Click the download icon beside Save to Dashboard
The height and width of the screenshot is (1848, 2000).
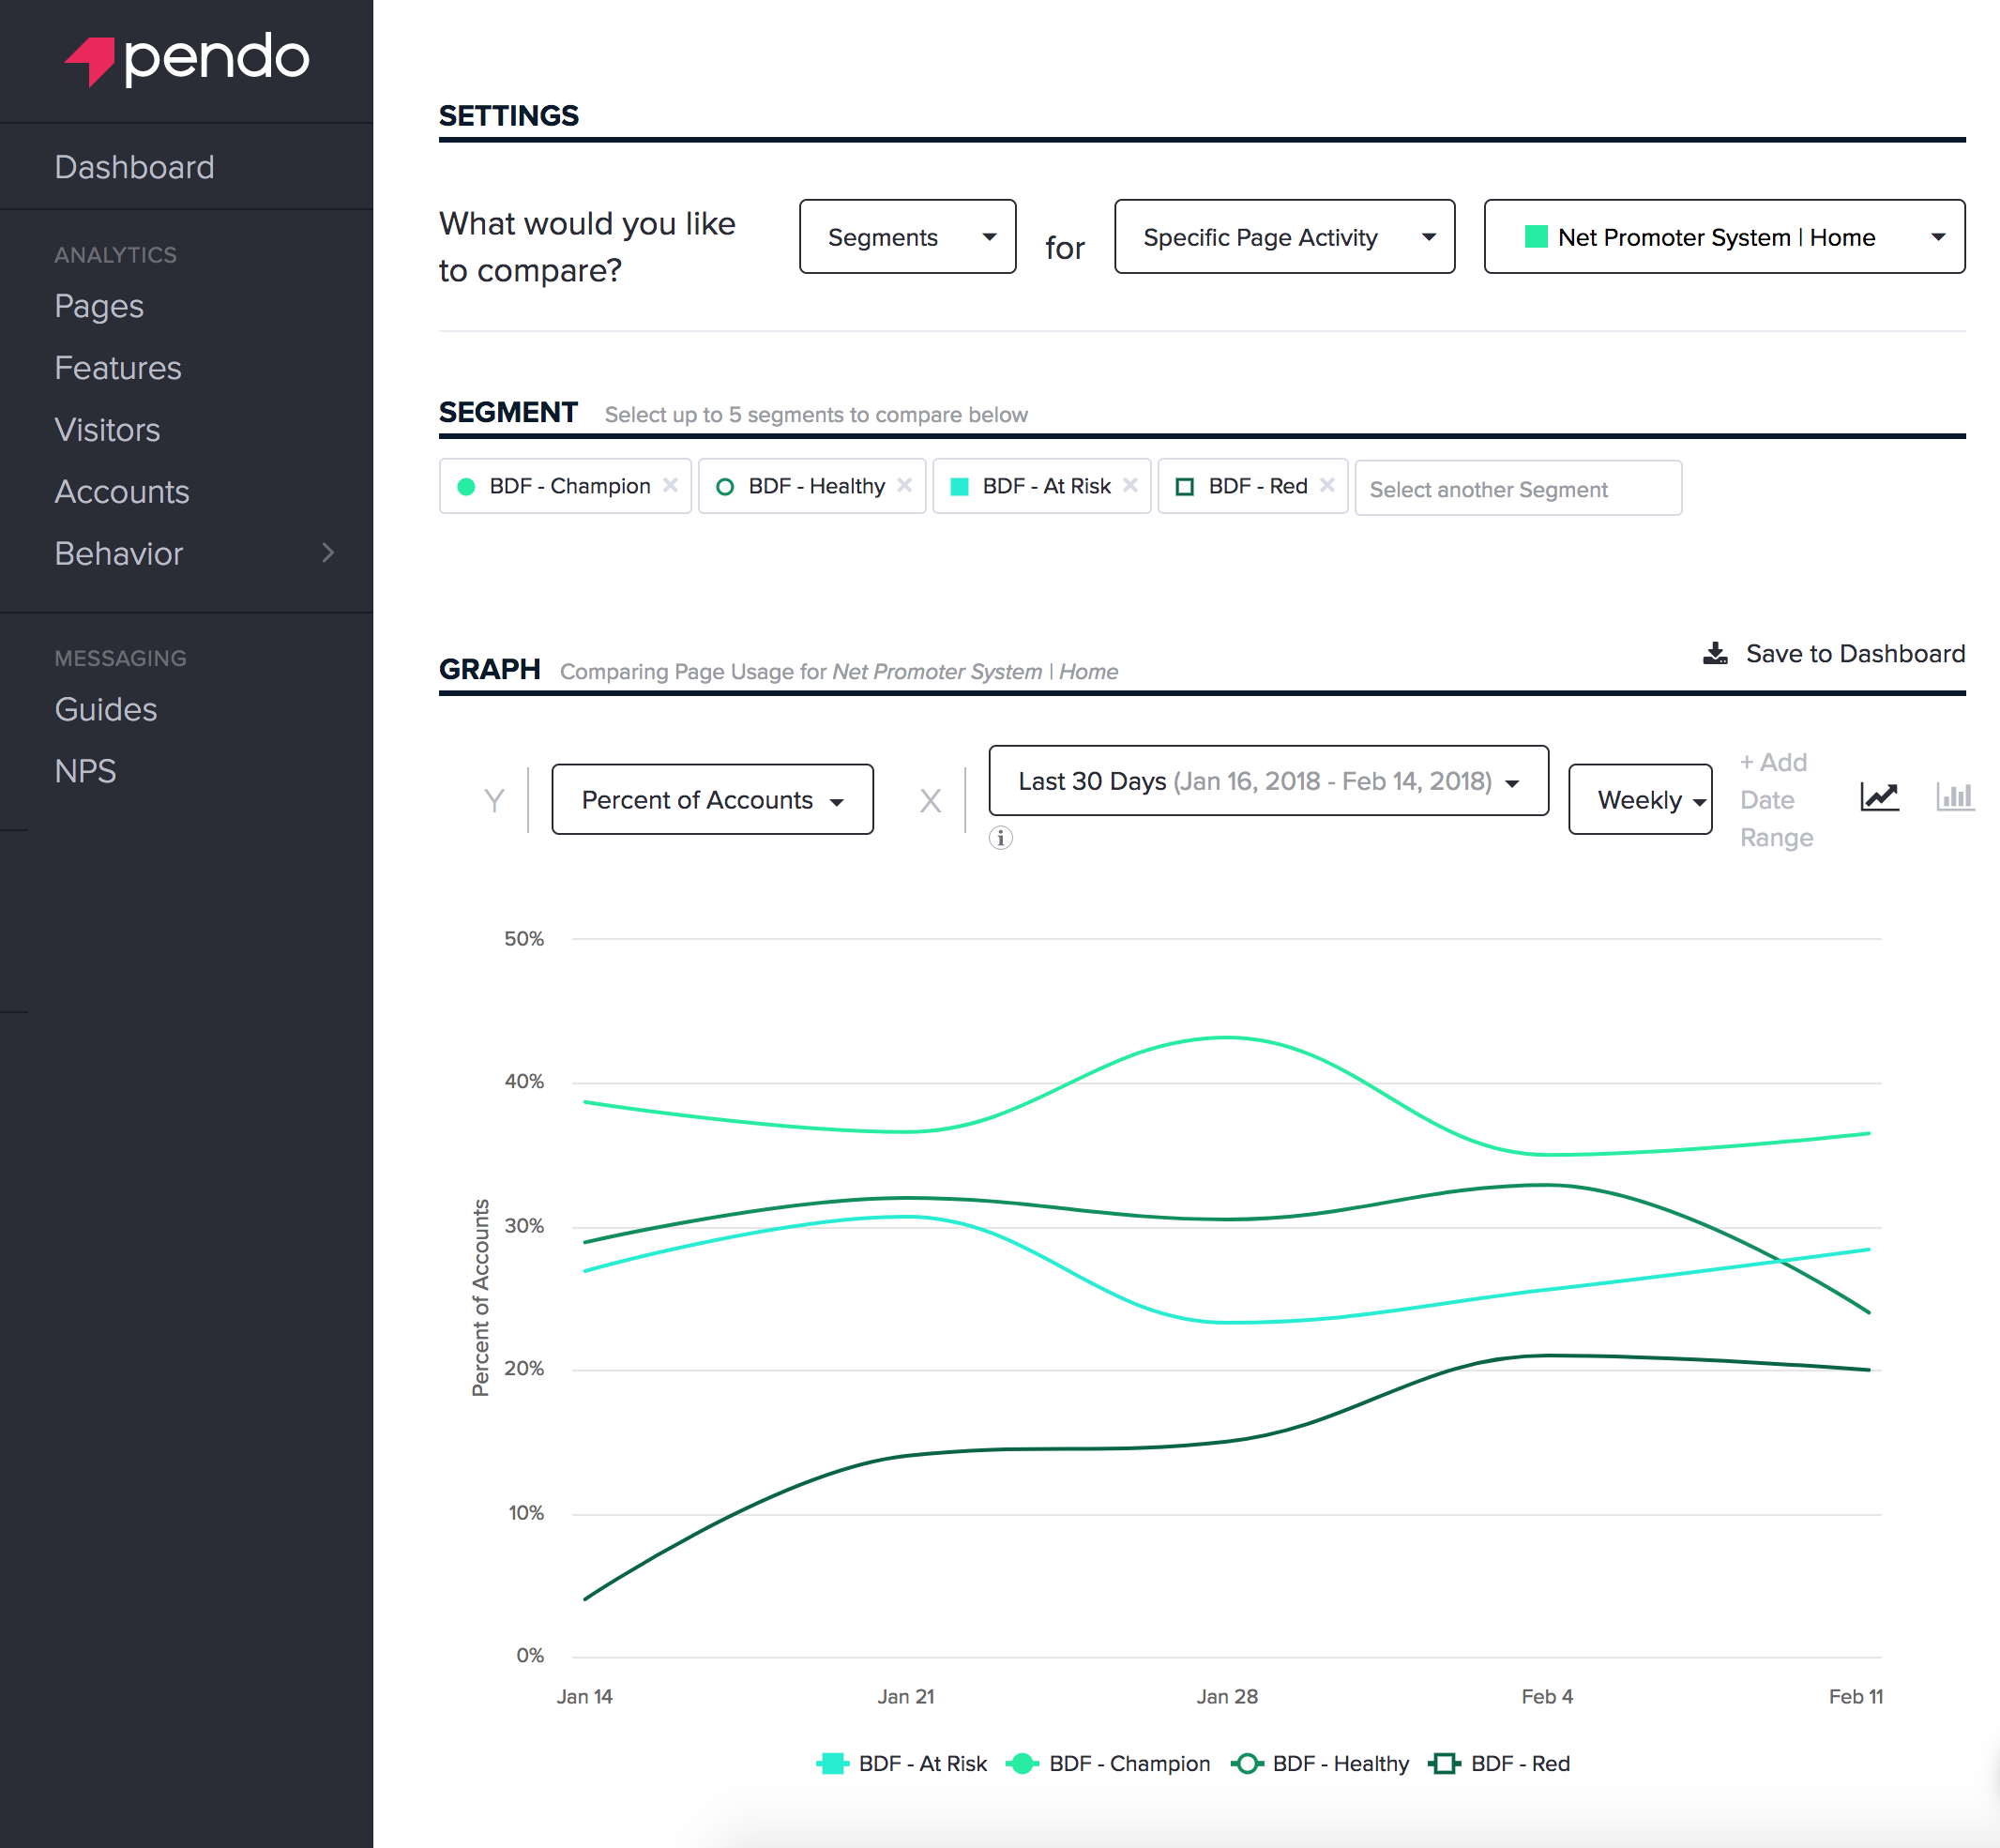[x=1715, y=654]
